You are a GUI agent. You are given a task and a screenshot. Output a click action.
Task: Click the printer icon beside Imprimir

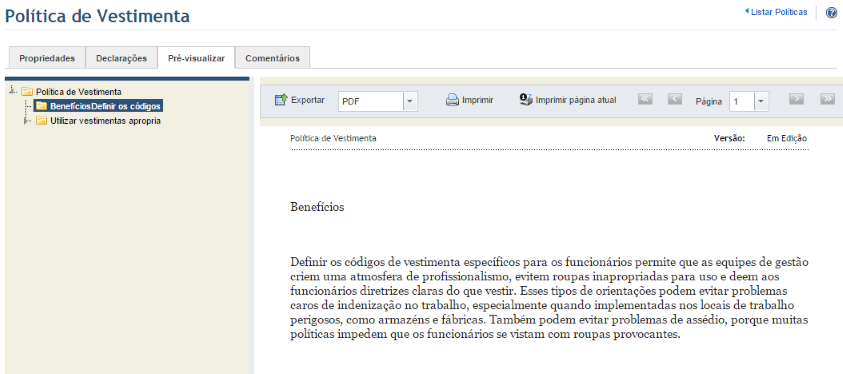click(x=452, y=100)
